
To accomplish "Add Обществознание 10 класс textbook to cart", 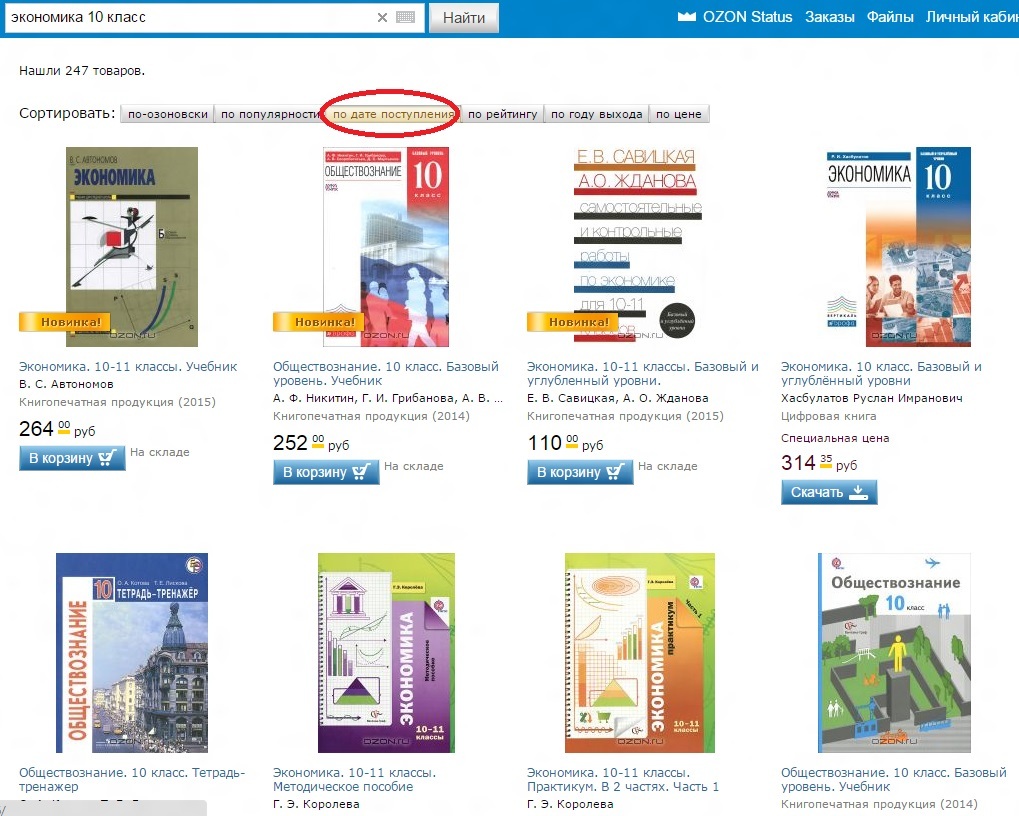I will pyautogui.click(x=326, y=472).
